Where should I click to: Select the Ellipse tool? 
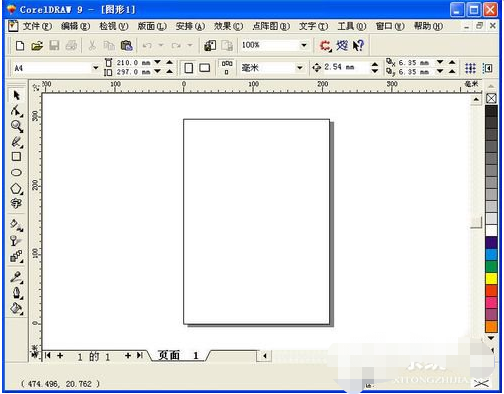click(x=16, y=173)
